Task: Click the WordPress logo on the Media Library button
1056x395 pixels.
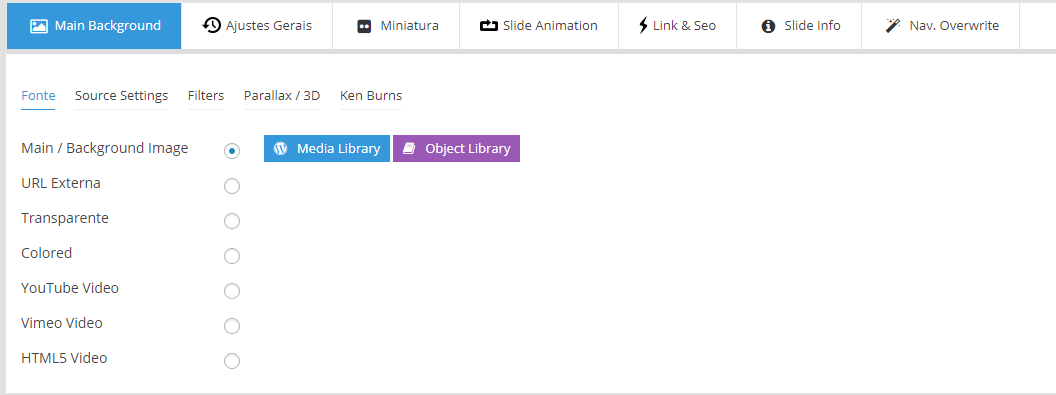Action: tap(281, 148)
